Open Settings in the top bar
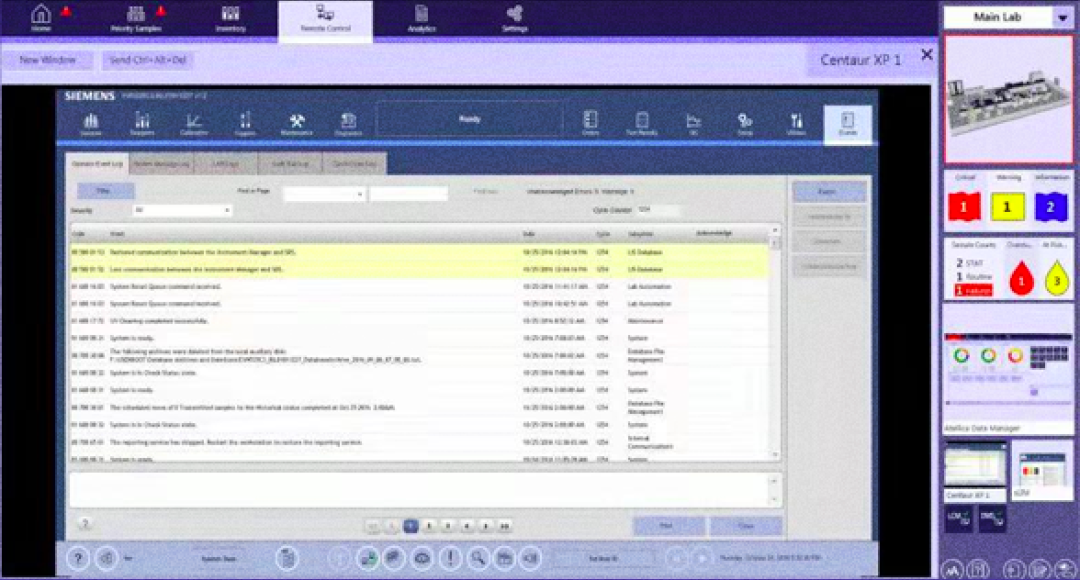Image resolution: width=1080 pixels, height=580 pixels. pos(515,17)
